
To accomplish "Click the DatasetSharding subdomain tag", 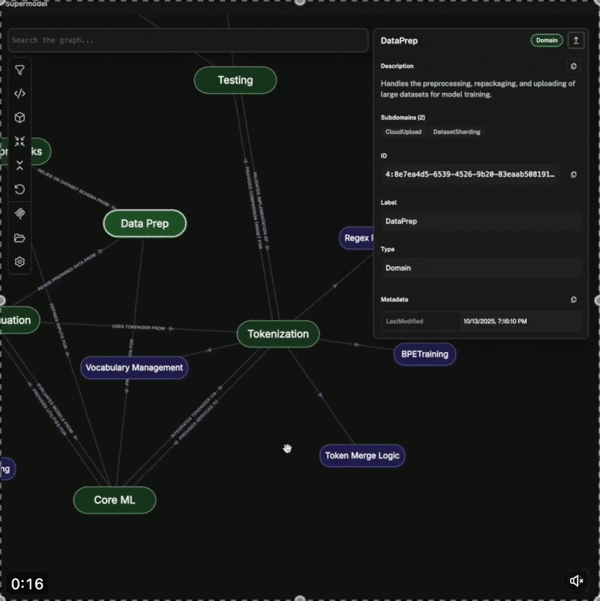I will pyautogui.click(x=456, y=132).
